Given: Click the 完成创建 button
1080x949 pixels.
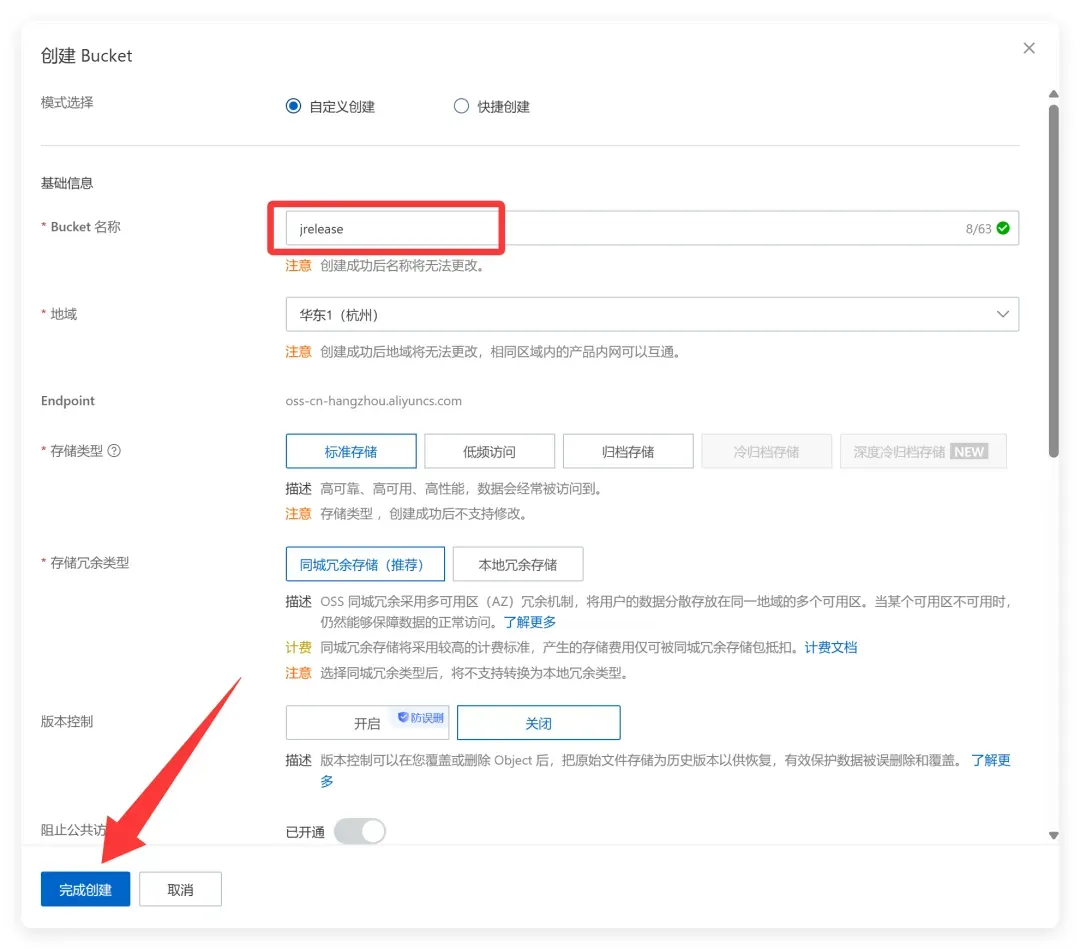Looking at the screenshot, I should click(x=85, y=889).
